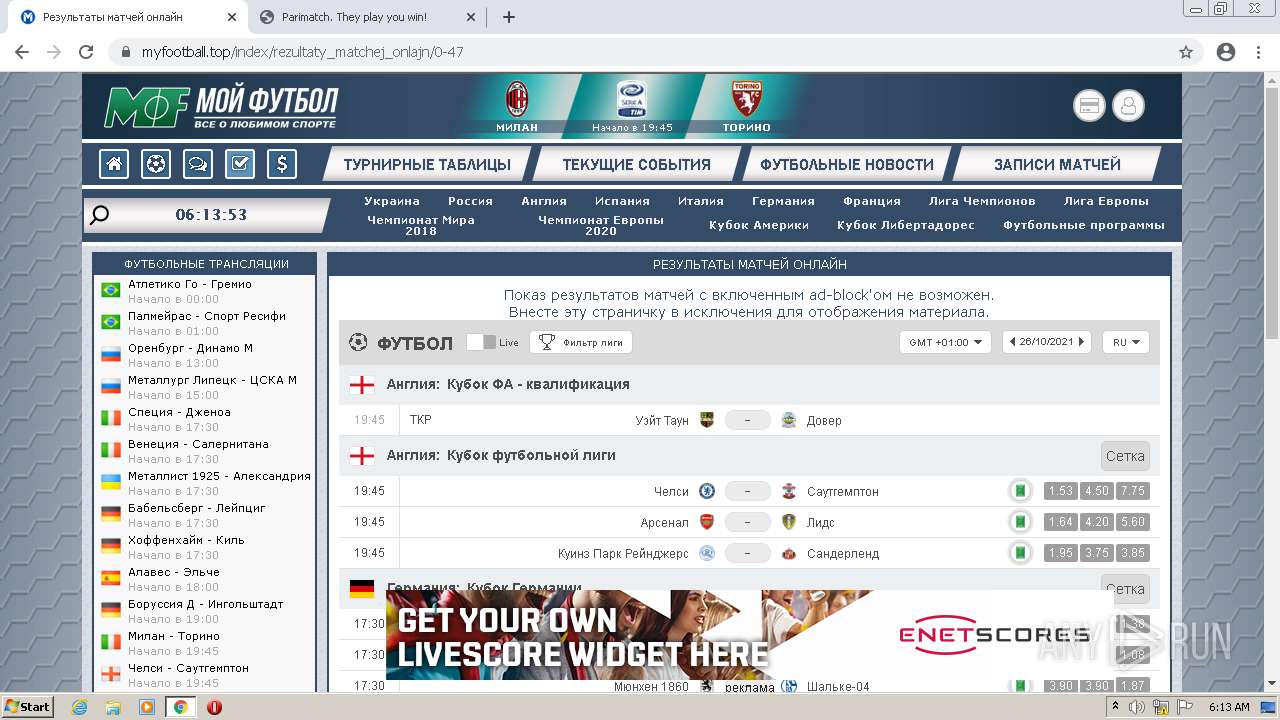Click the livescore widget ad banner
The image size is (1280, 720).
[x=748, y=635]
